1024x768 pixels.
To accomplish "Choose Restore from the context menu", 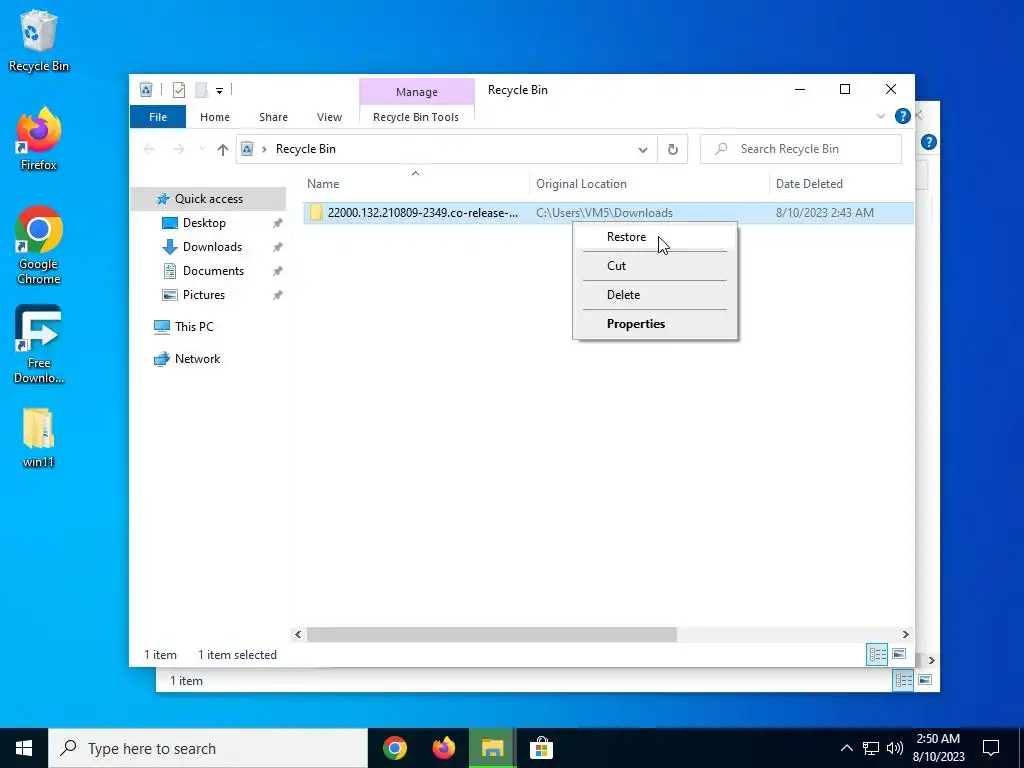I will point(655,237).
